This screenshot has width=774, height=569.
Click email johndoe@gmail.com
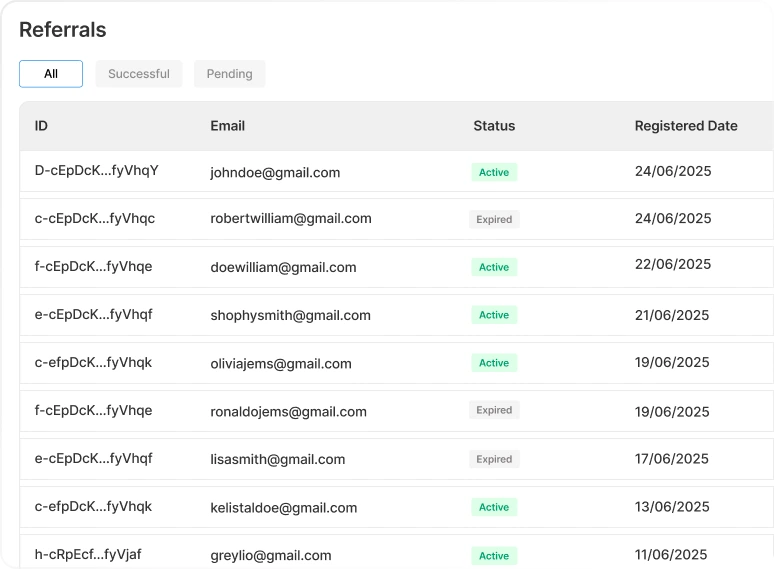[275, 173]
